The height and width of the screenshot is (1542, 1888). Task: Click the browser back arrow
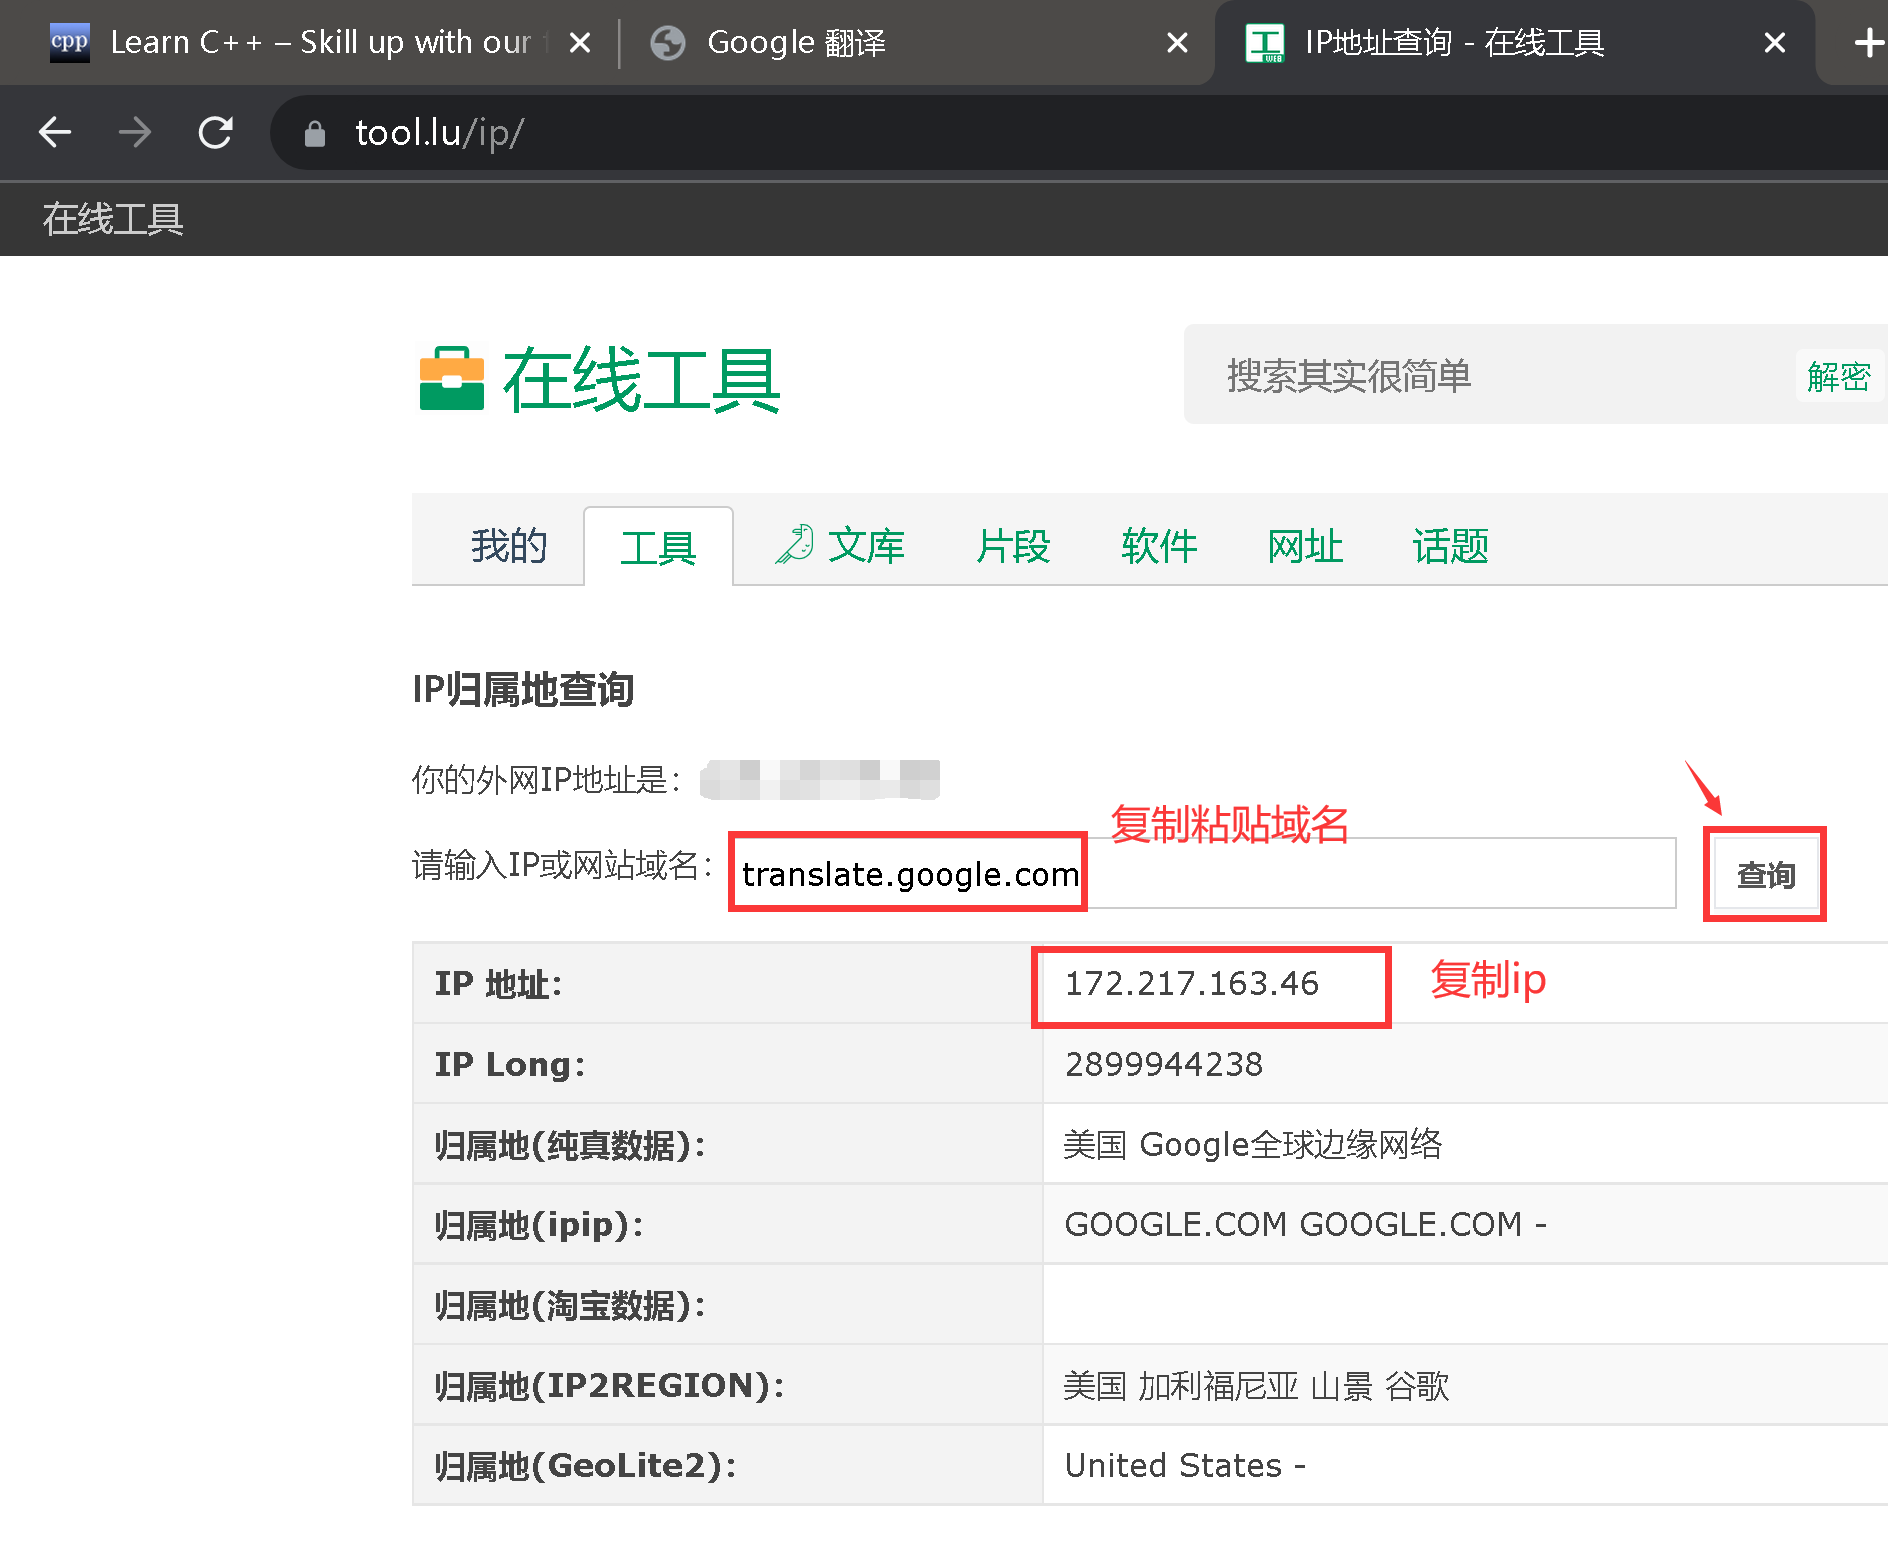tap(55, 132)
